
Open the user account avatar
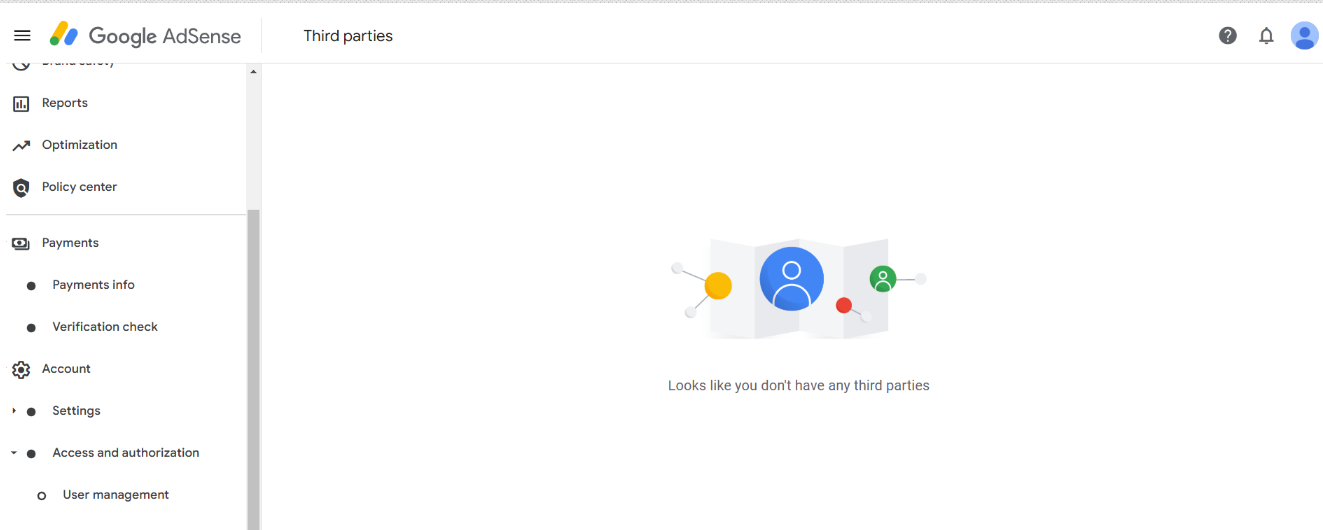[x=1305, y=36]
